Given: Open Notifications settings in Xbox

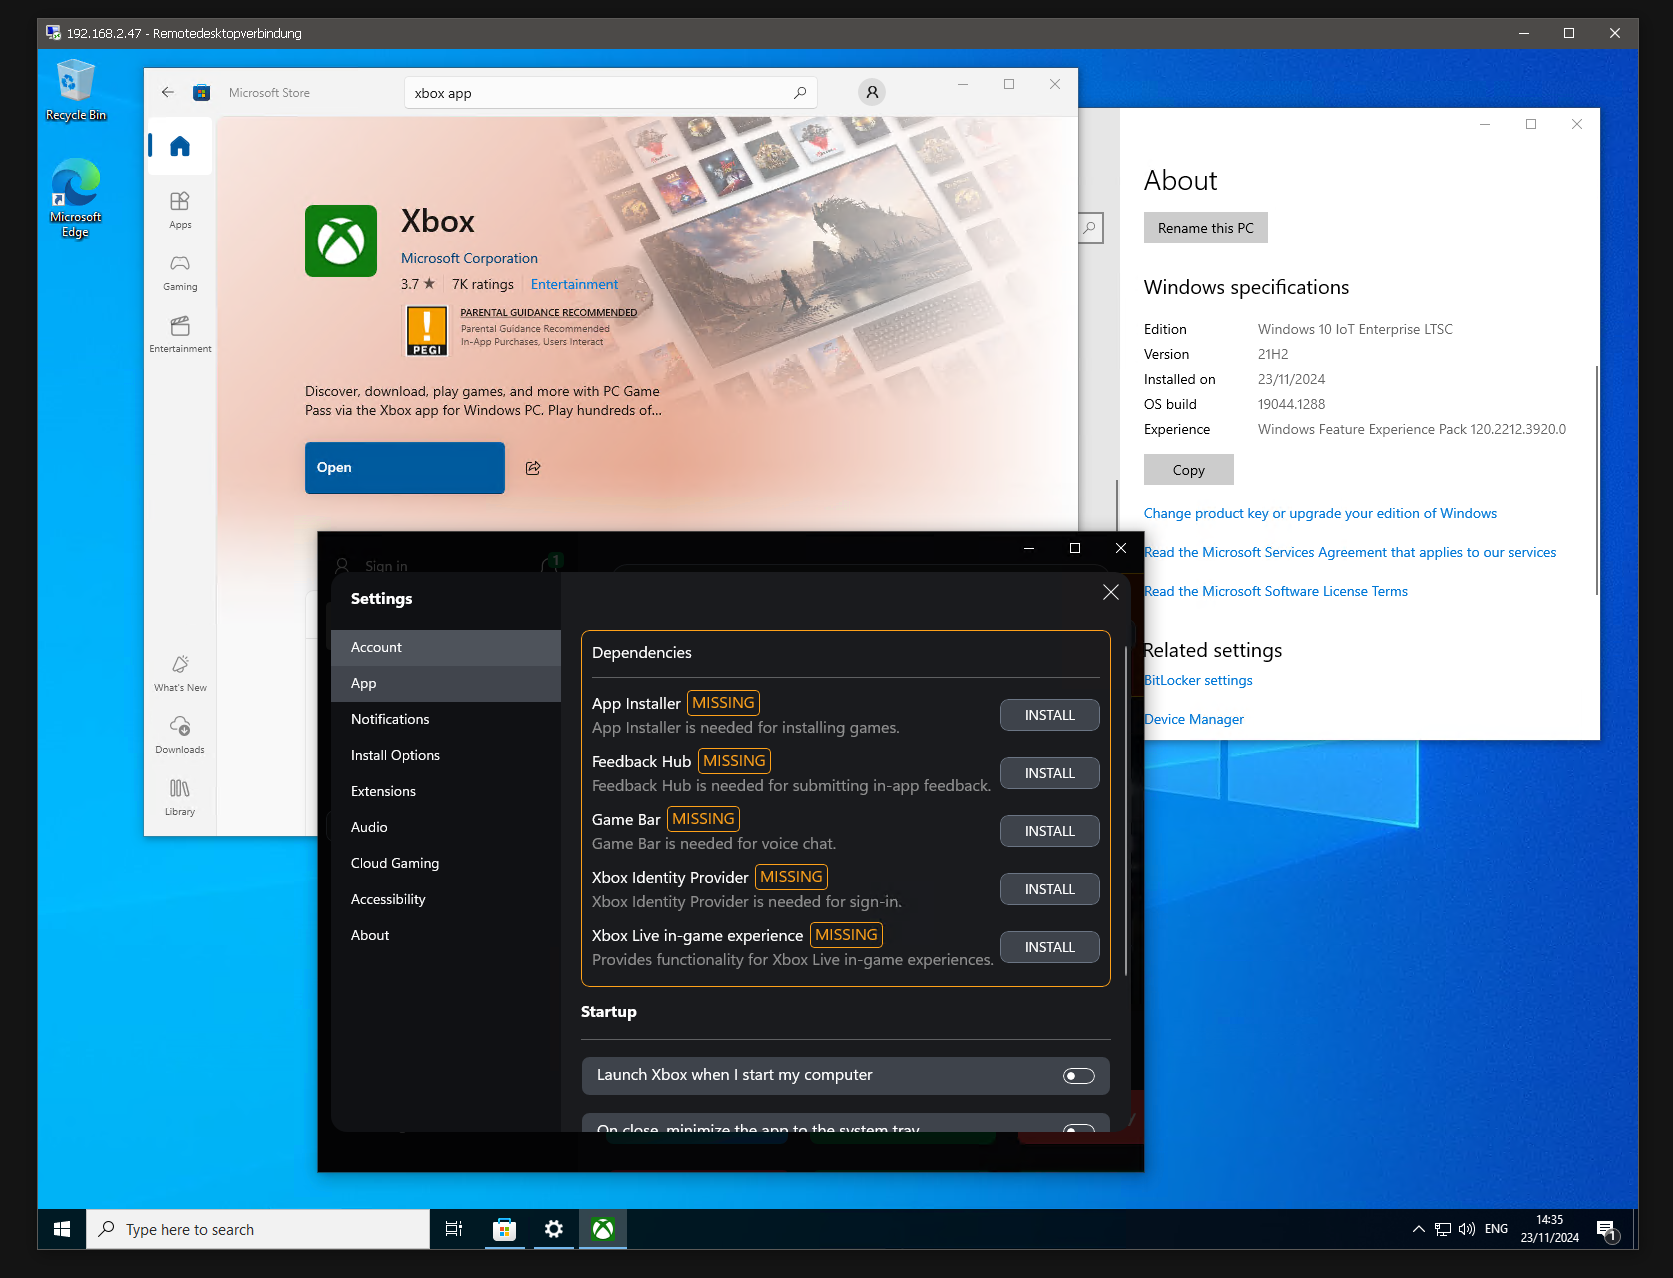Looking at the screenshot, I should coord(446,720).
